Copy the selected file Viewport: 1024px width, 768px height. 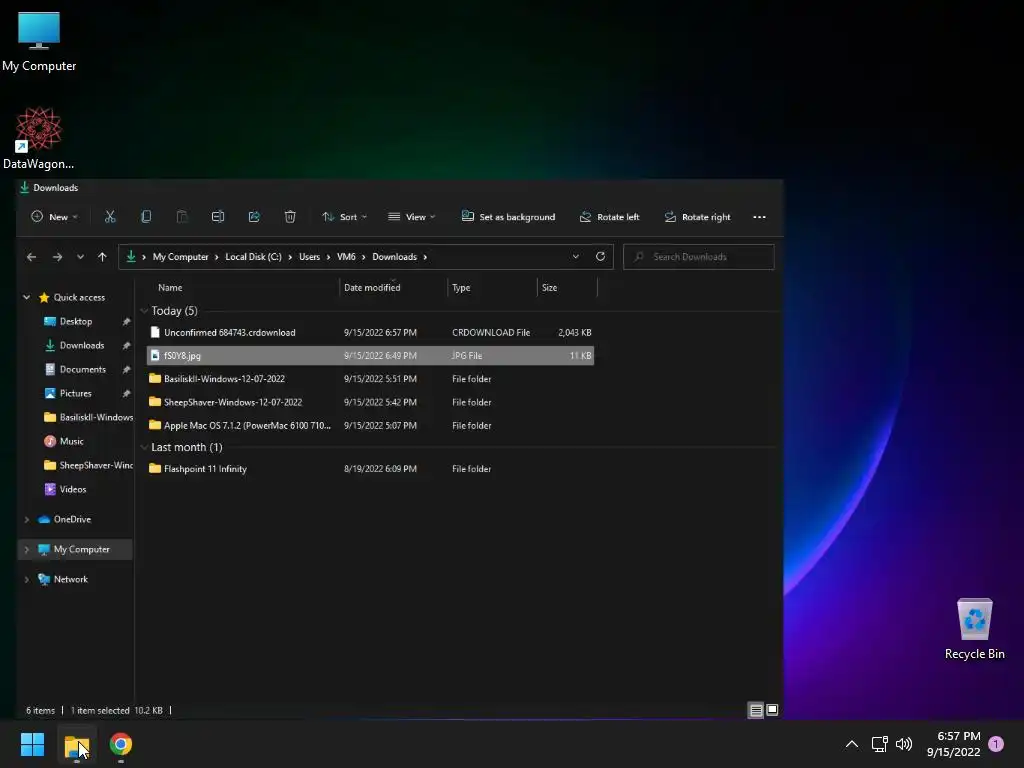(x=146, y=217)
